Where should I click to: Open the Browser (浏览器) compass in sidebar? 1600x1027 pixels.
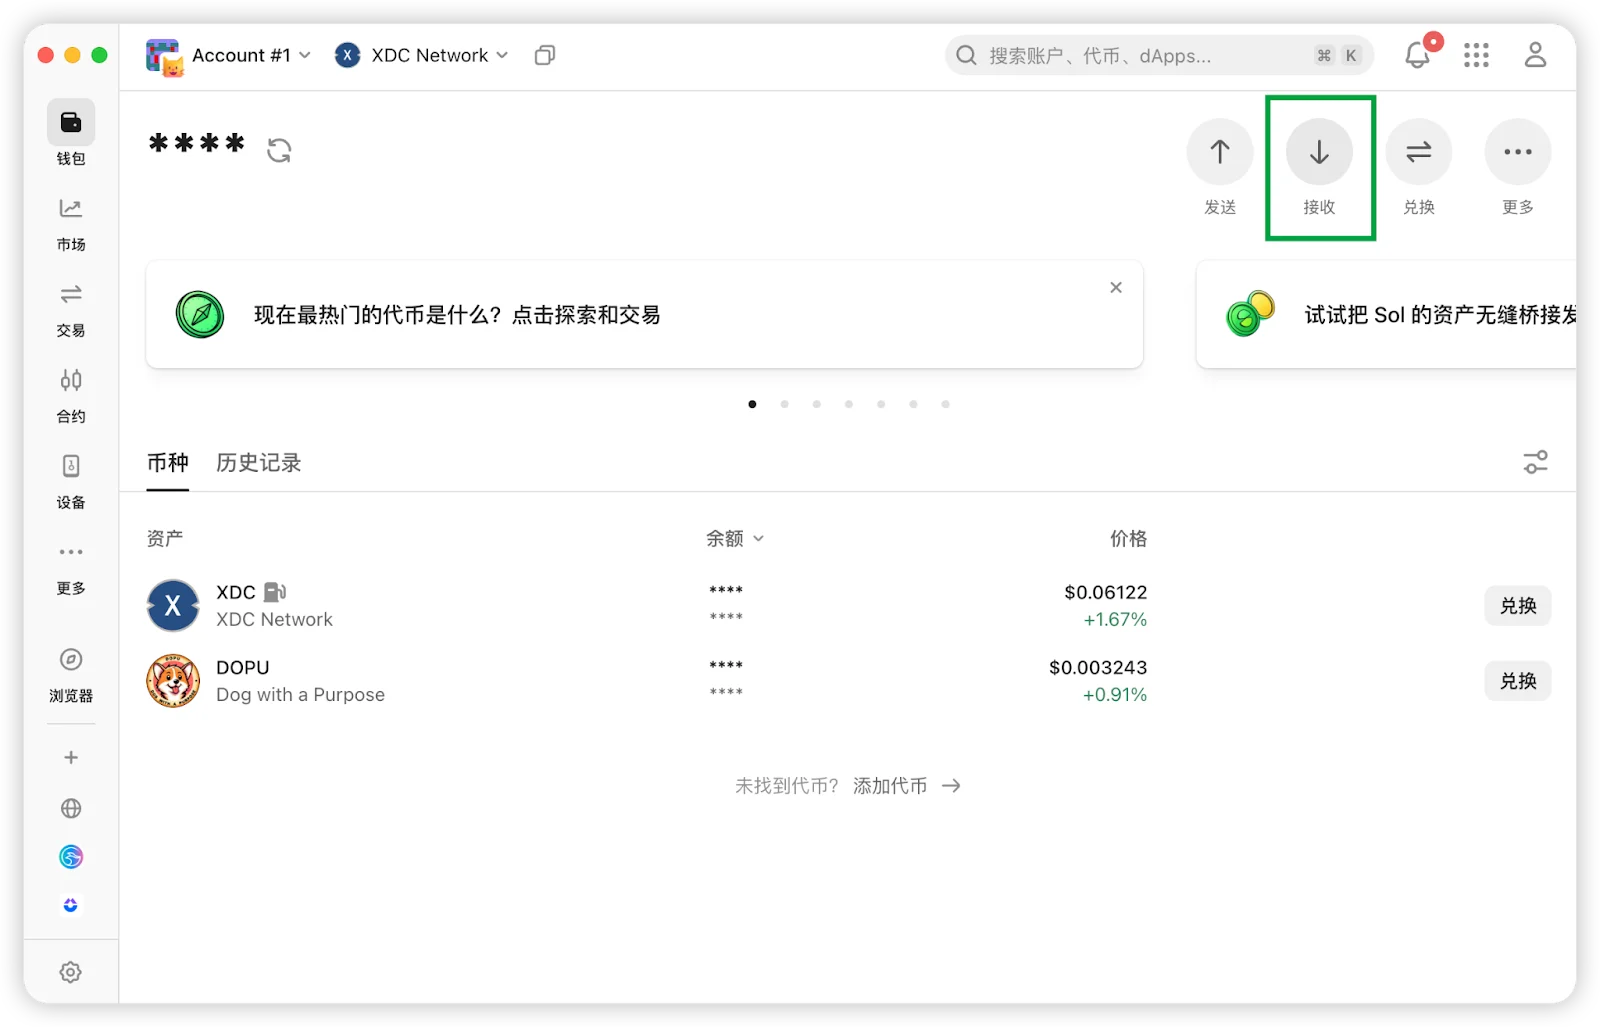[x=71, y=672]
